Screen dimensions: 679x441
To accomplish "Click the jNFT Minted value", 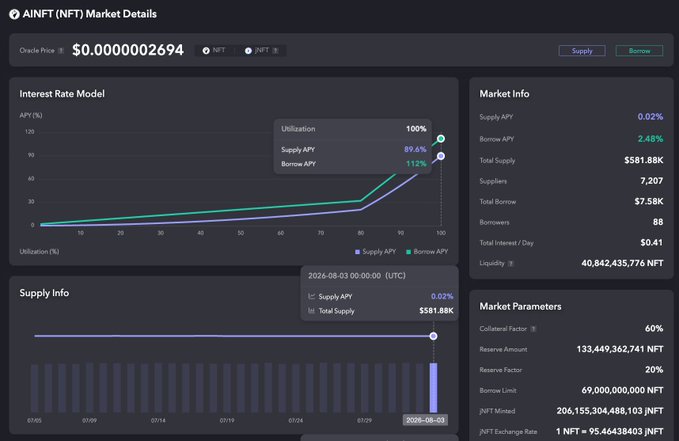I will [x=610, y=411].
